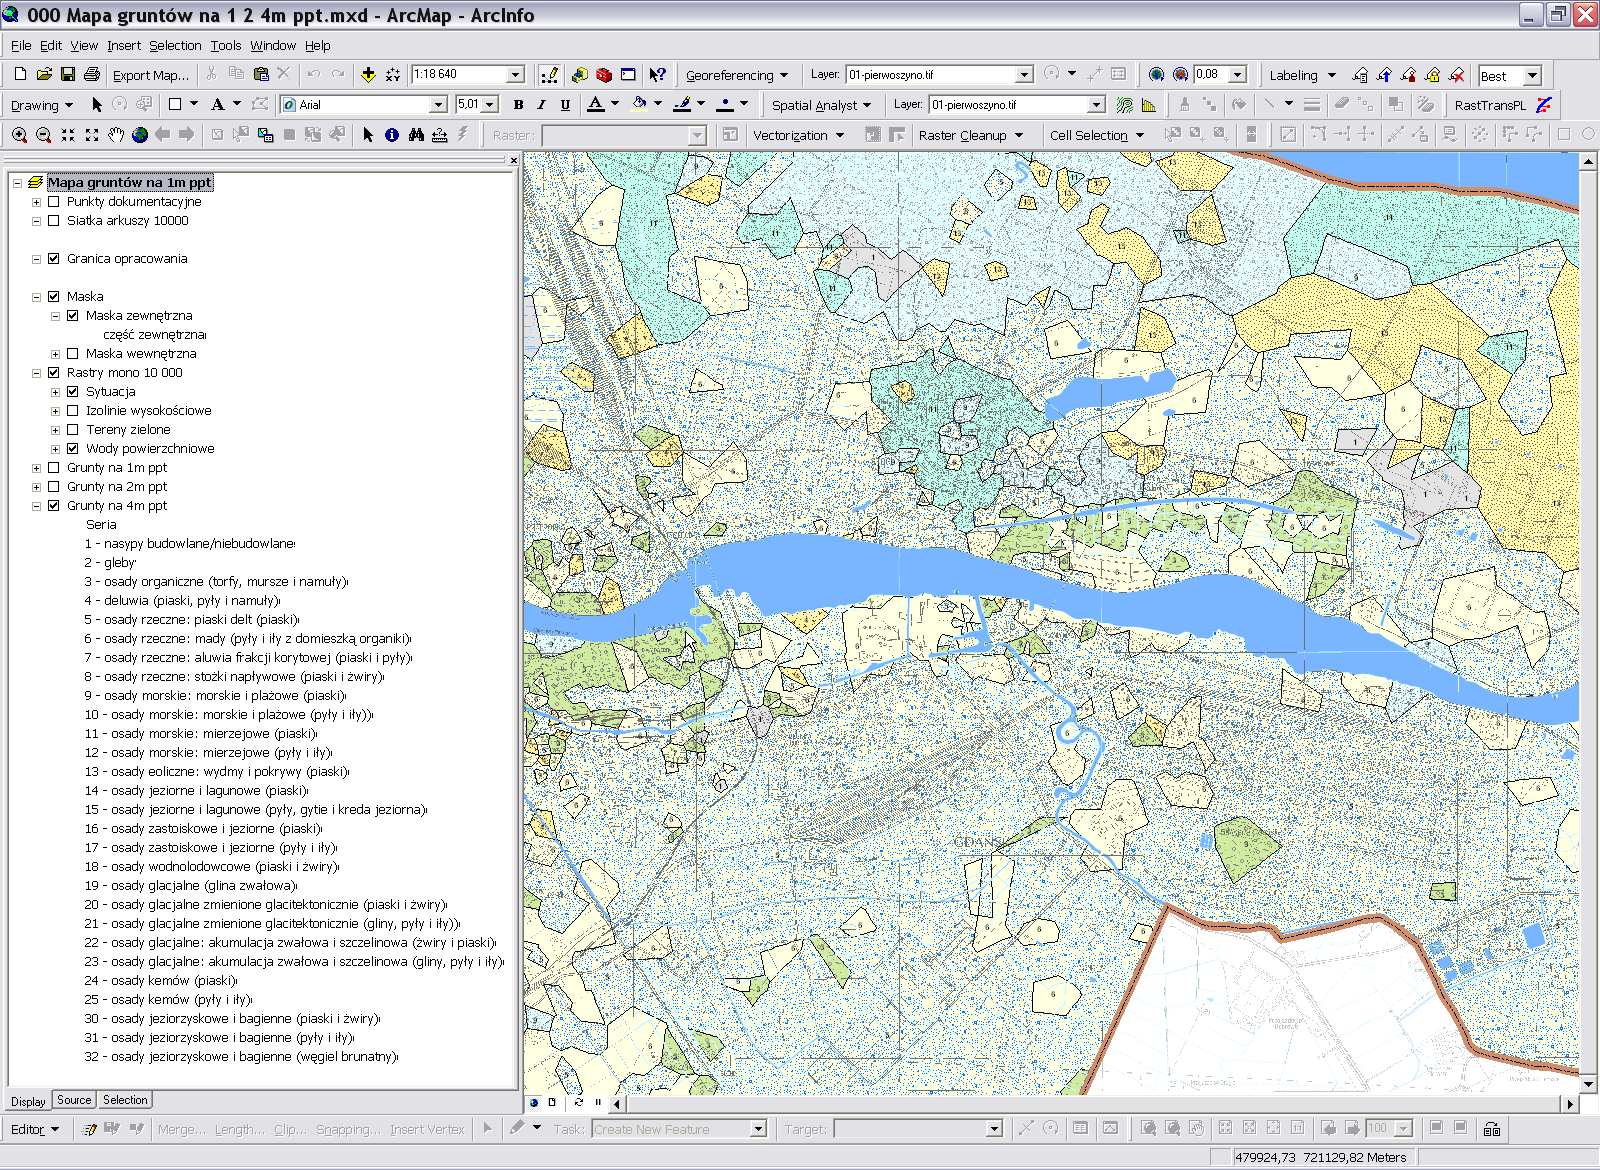Image resolution: width=1600 pixels, height=1170 pixels.
Task: Select the Zoom Out tool
Action: 43,135
